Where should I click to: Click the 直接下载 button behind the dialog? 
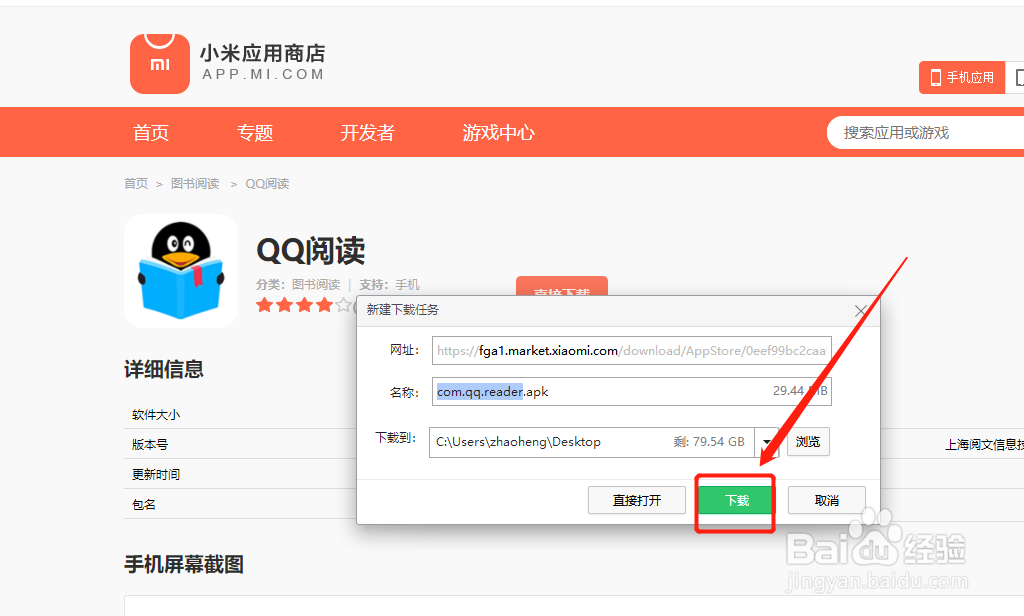(x=562, y=286)
